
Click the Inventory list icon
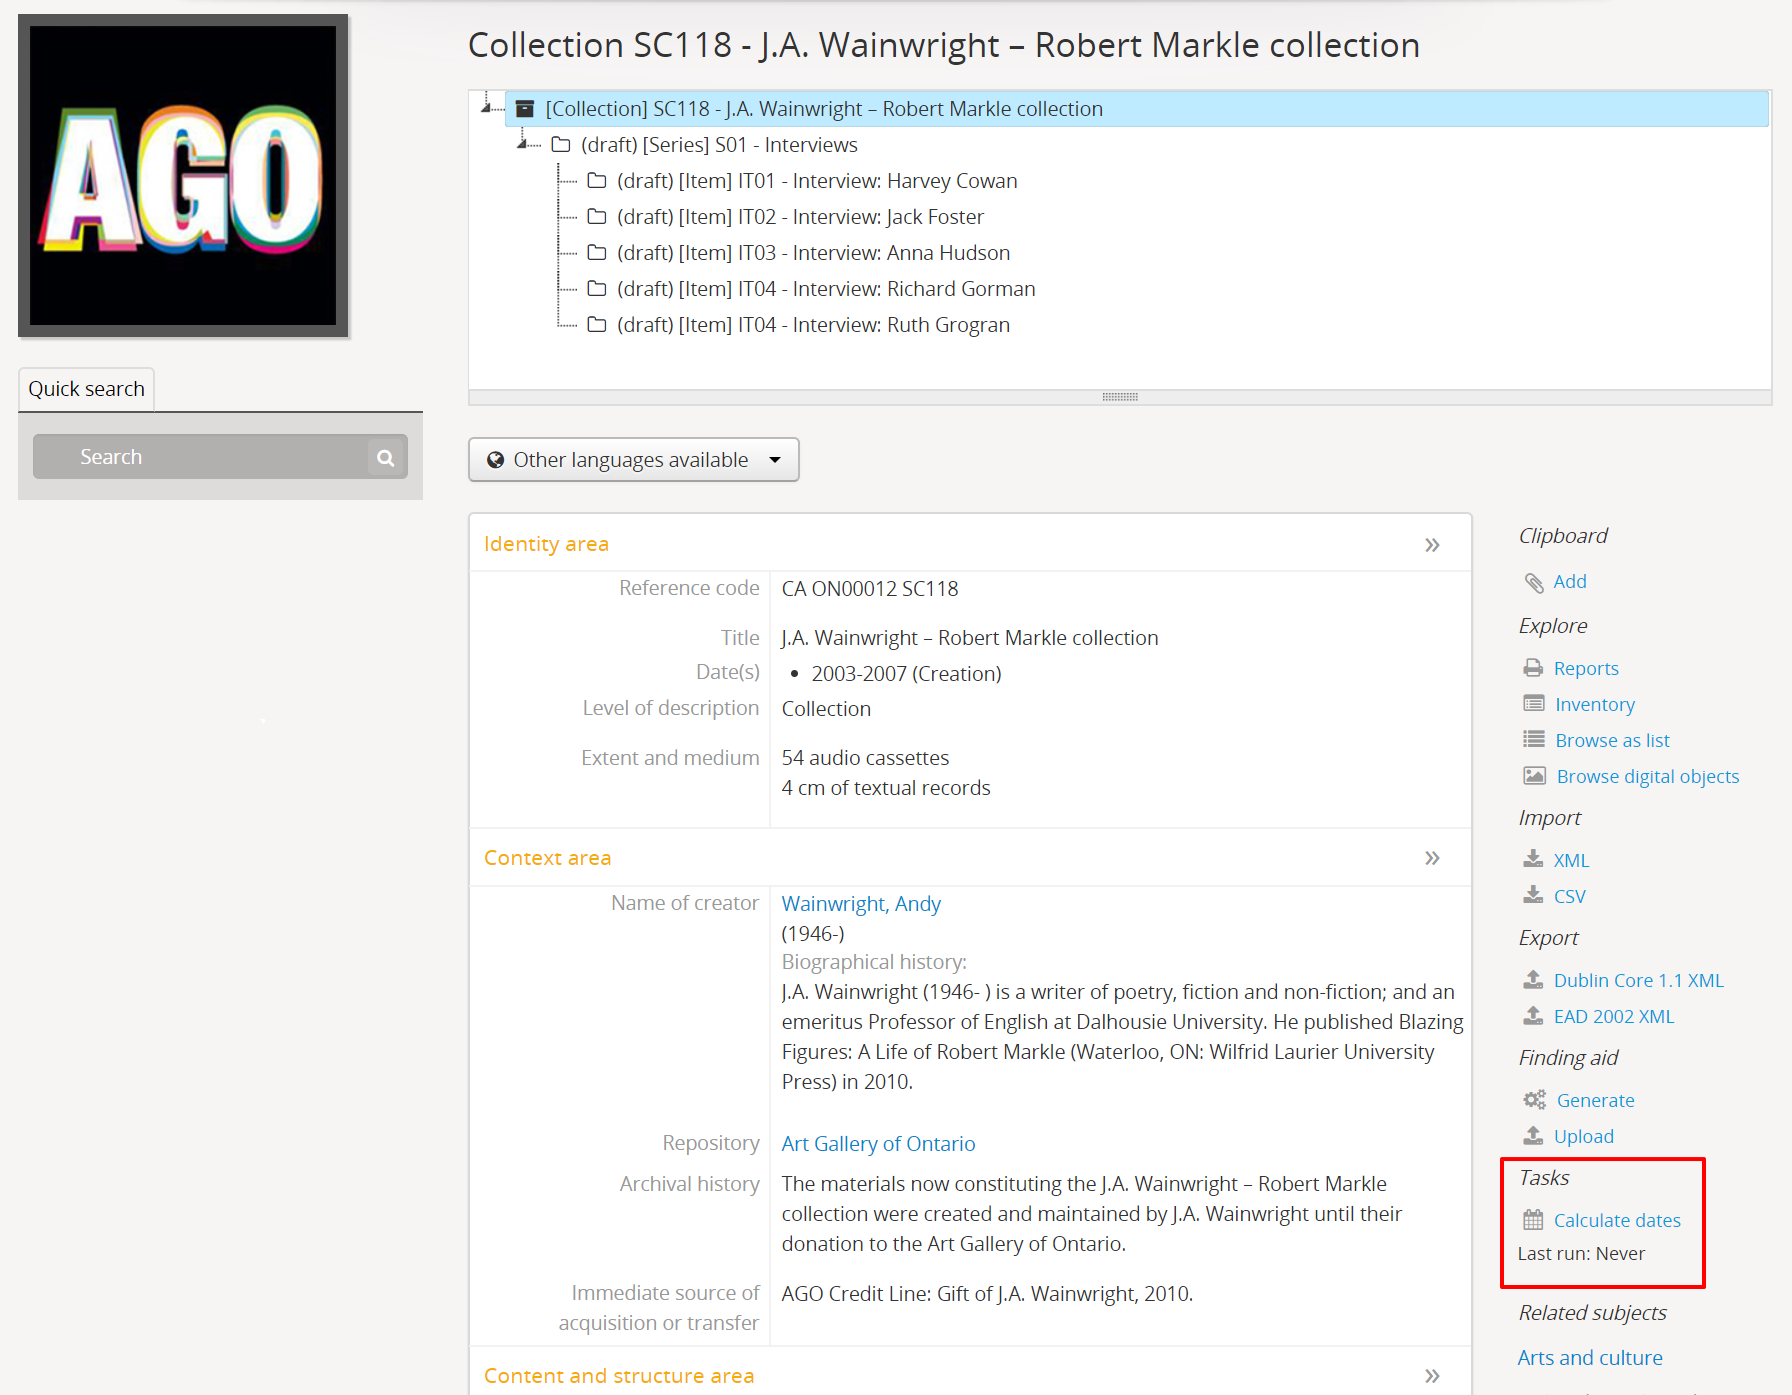(x=1533, y=704)
